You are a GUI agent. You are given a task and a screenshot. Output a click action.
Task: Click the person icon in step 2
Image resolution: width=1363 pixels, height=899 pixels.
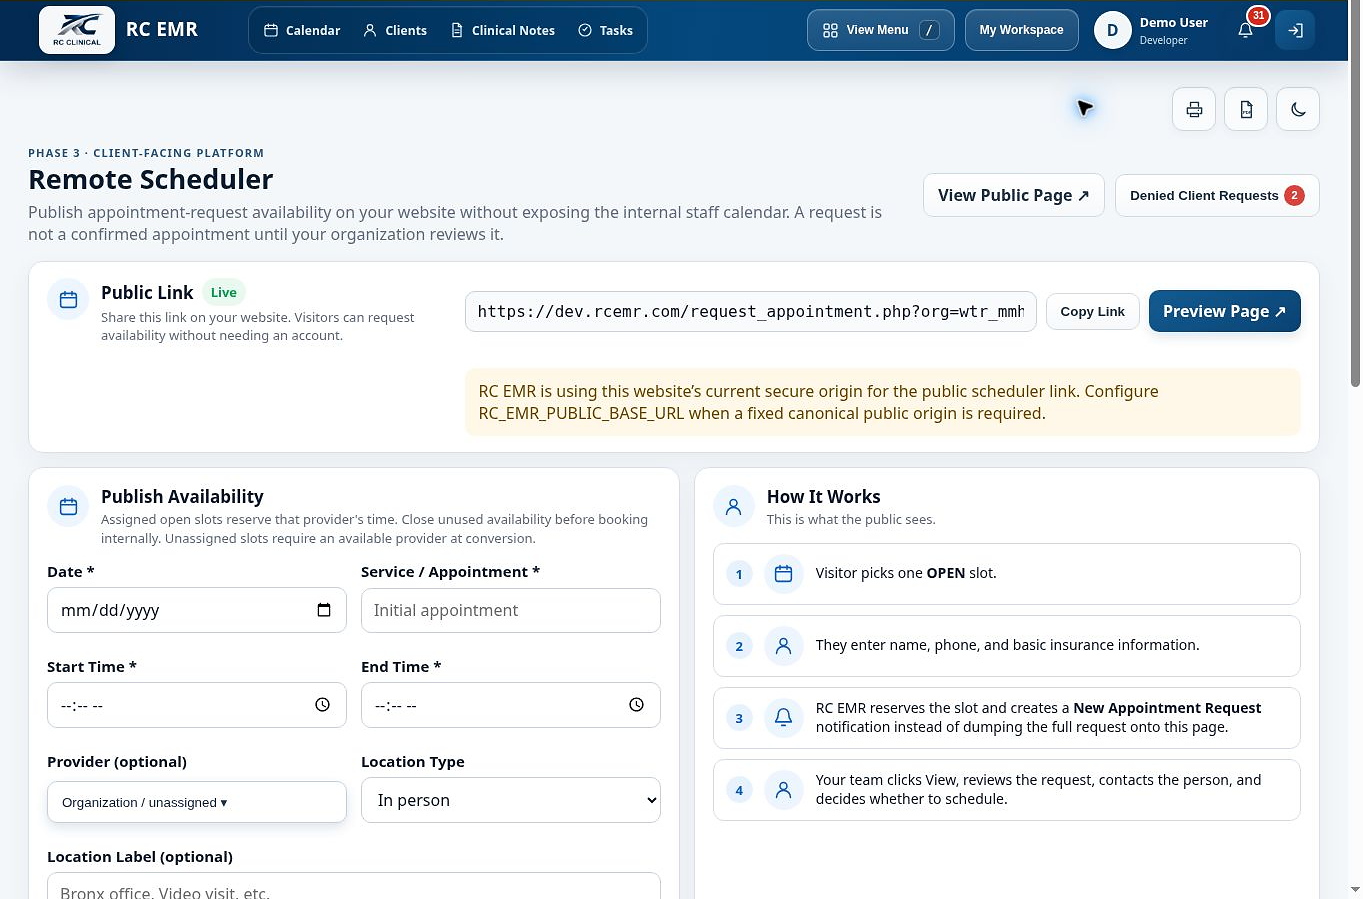coord(784,646)
